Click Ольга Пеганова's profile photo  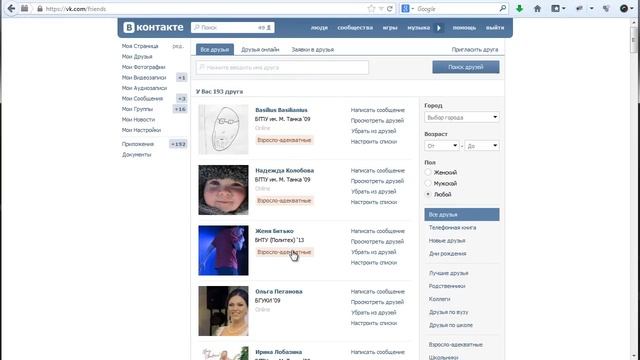coord(223,311)
